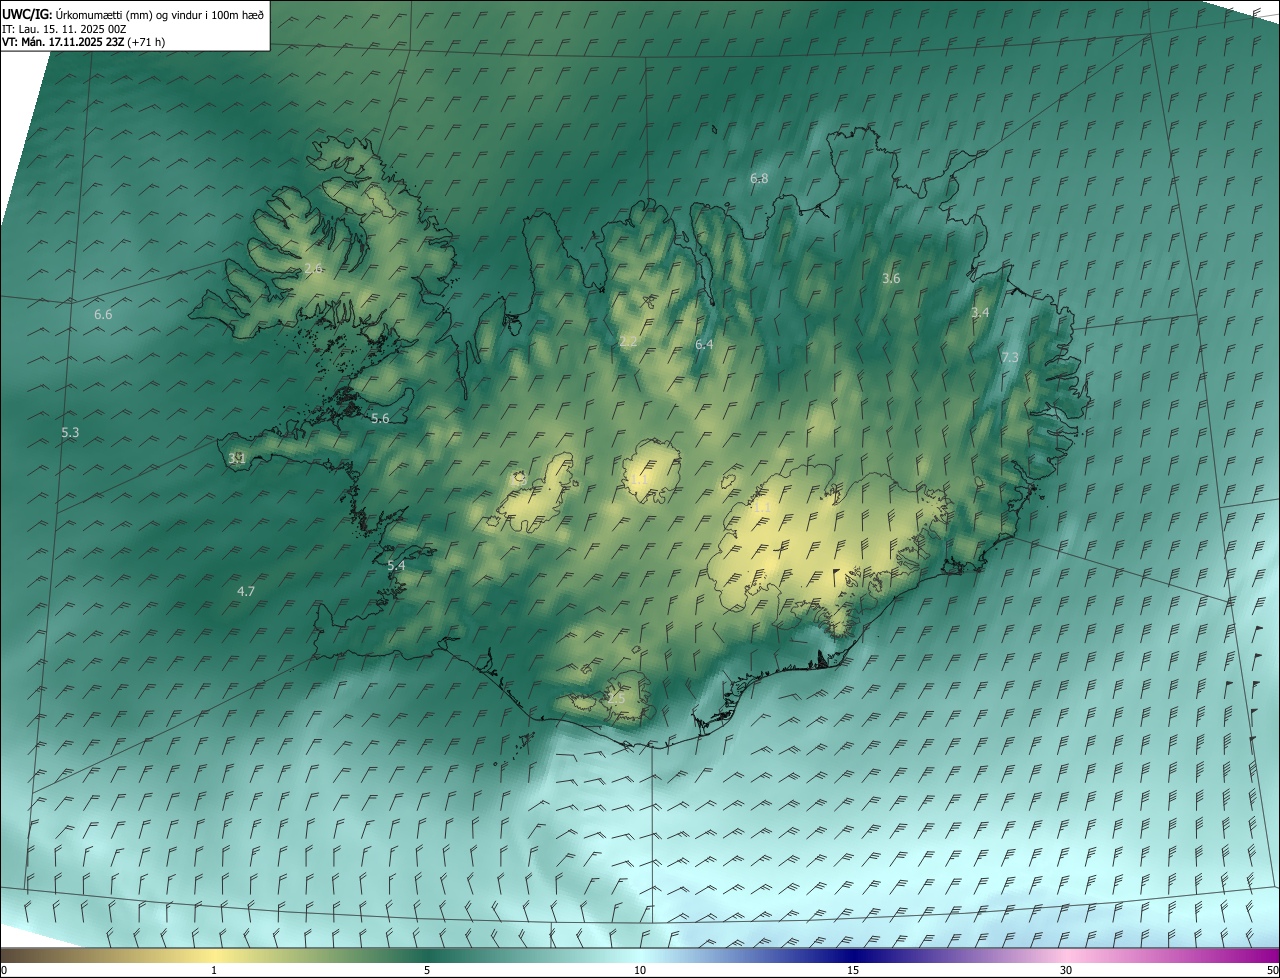Pick the dark navy colorbar segment above 15

point(853,955)
